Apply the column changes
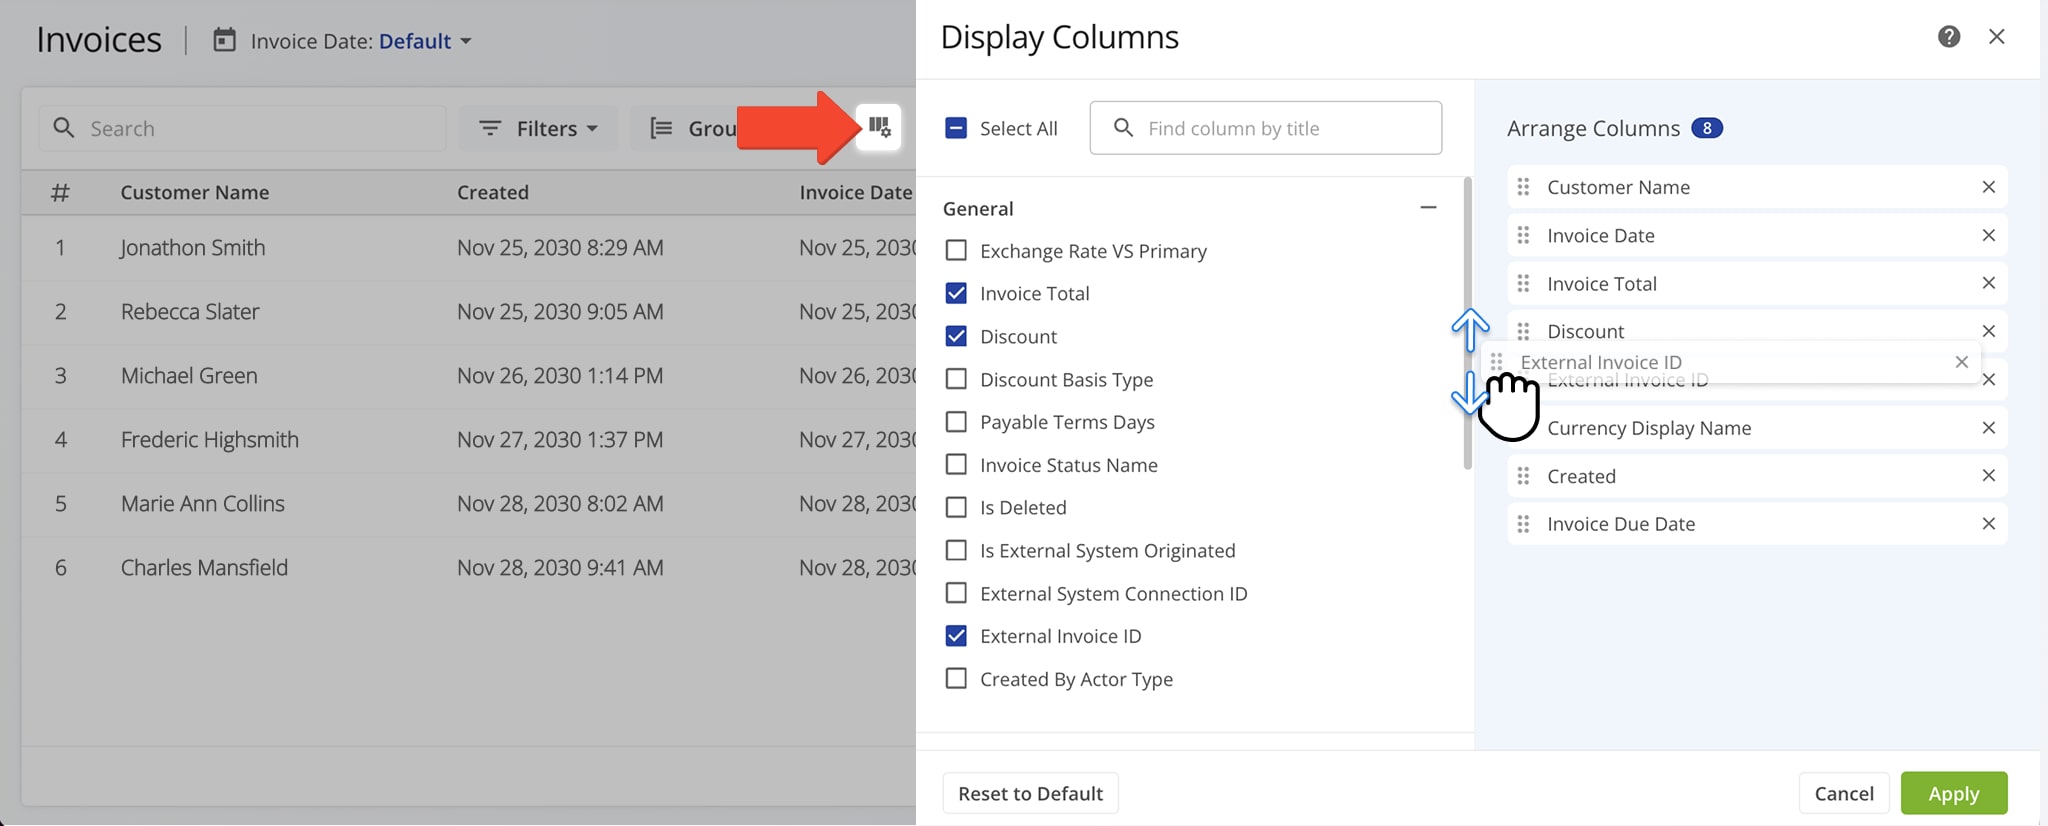2048x826 pixels. click(1954, 793)
